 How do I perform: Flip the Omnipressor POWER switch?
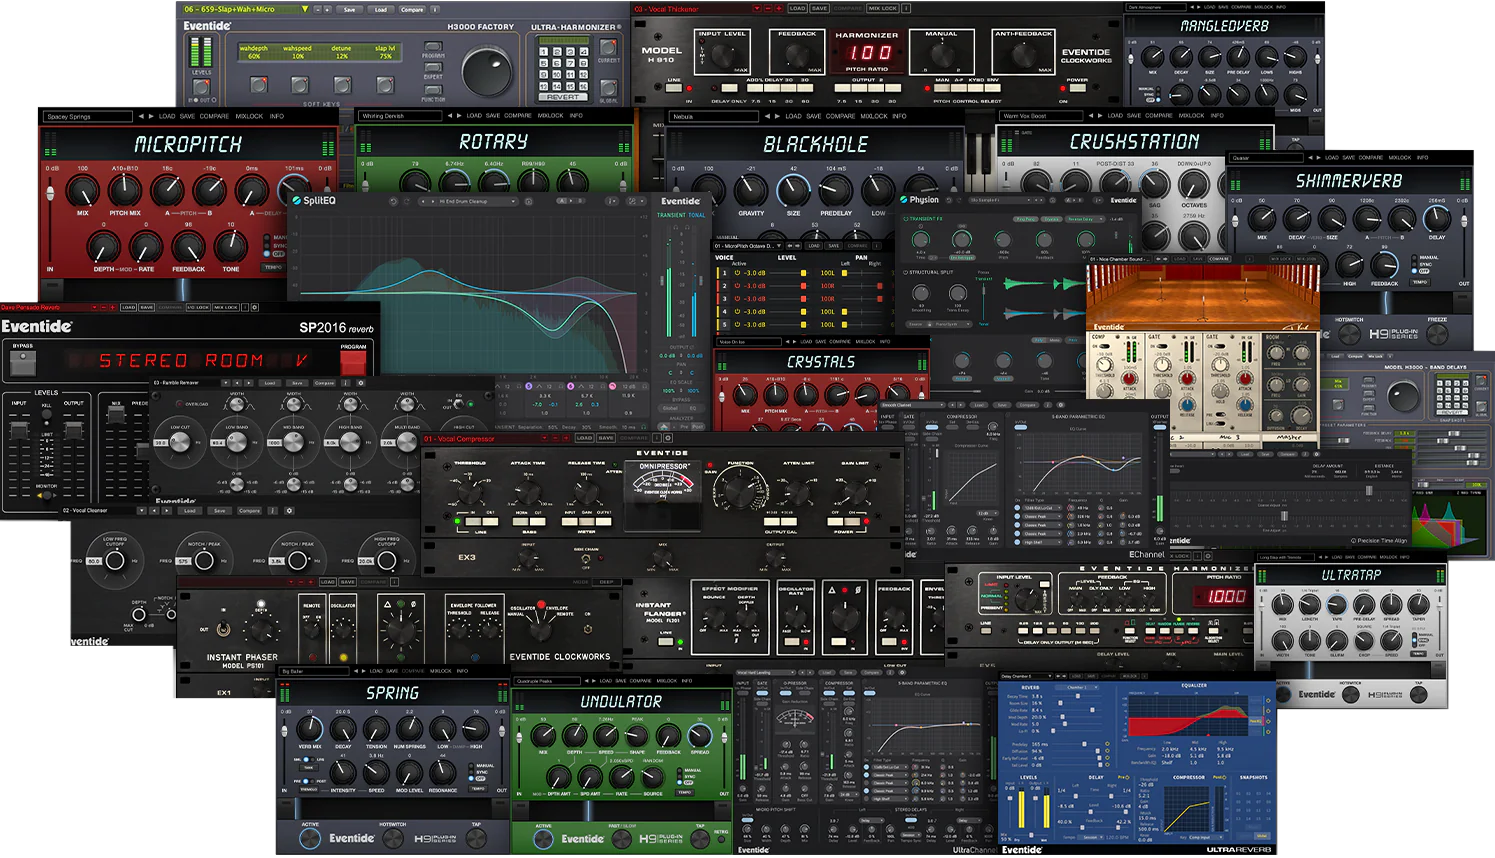[845, 522]
